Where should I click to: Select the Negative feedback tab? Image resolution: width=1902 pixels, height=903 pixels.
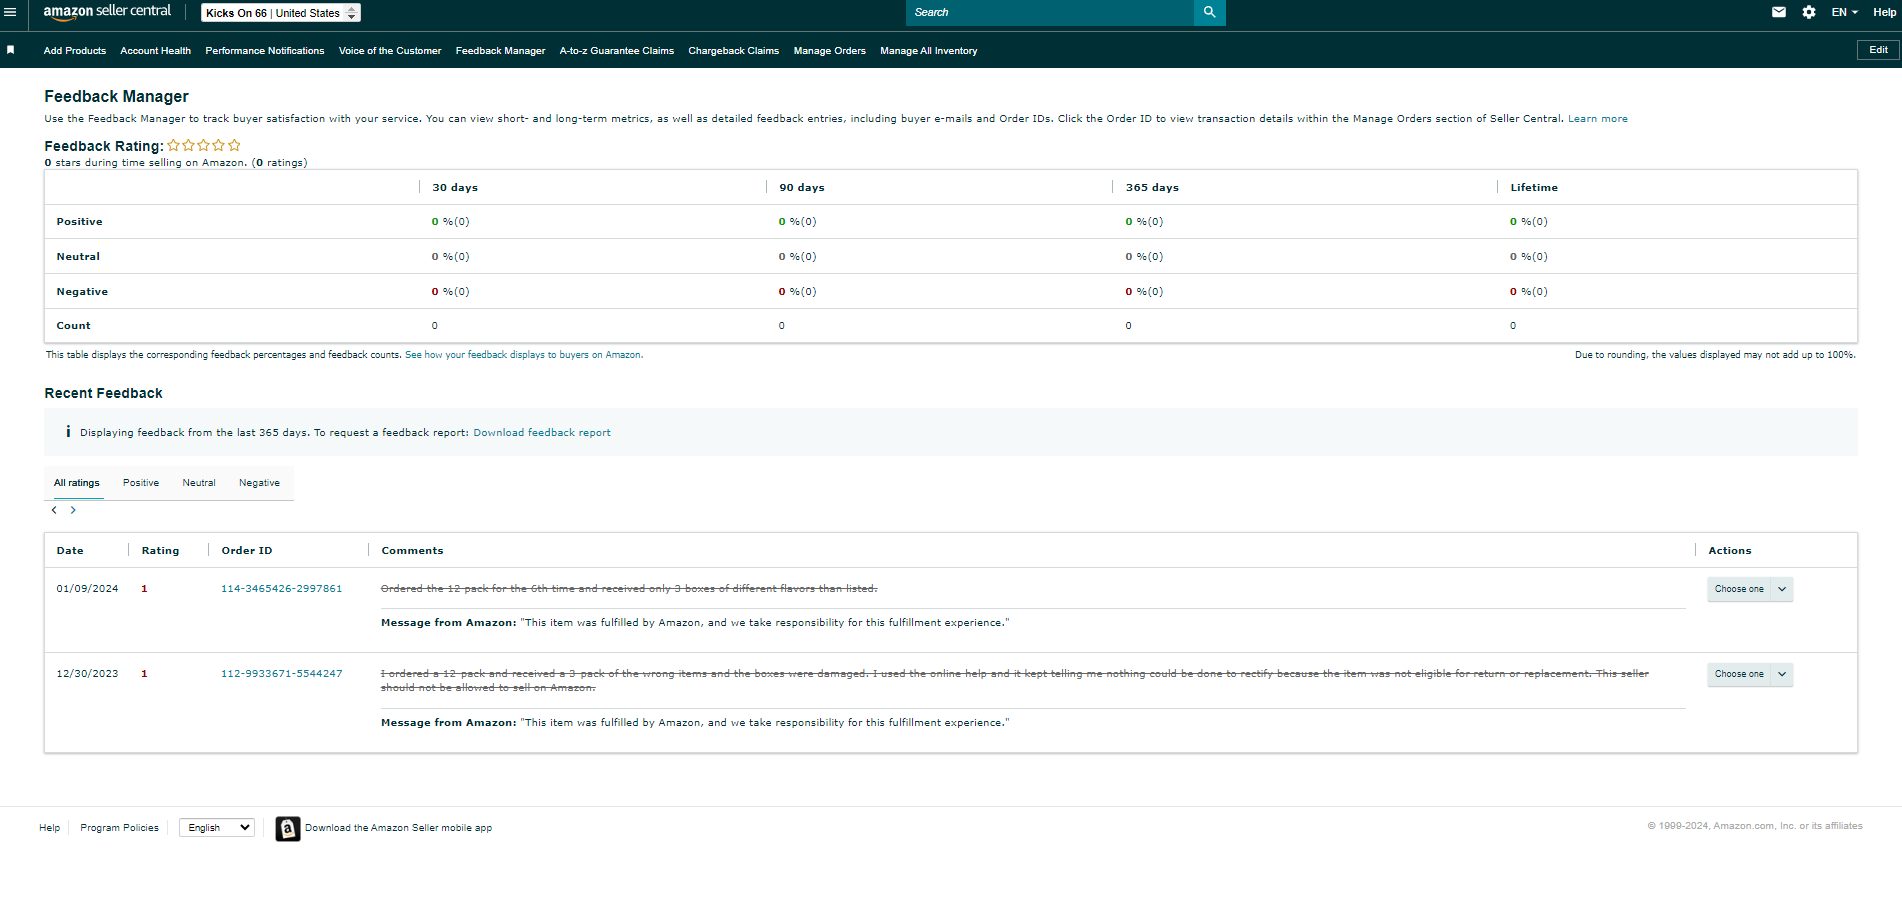tap(259, 483)
